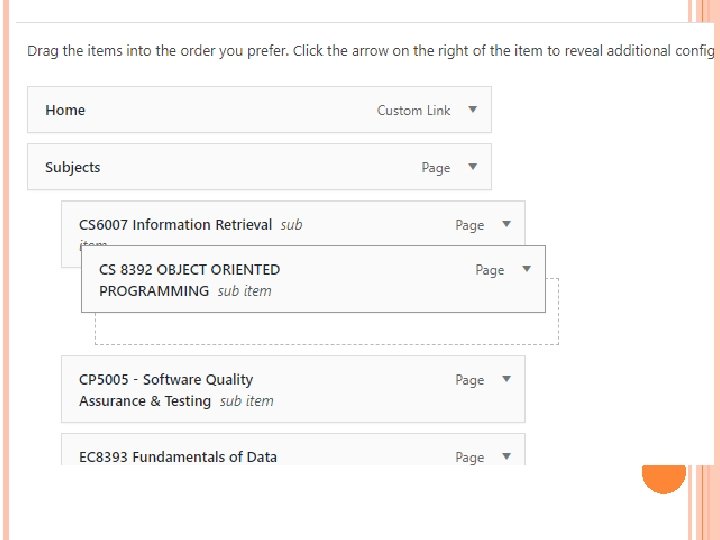Click Page label on CP5005 item

click(469, 380)
